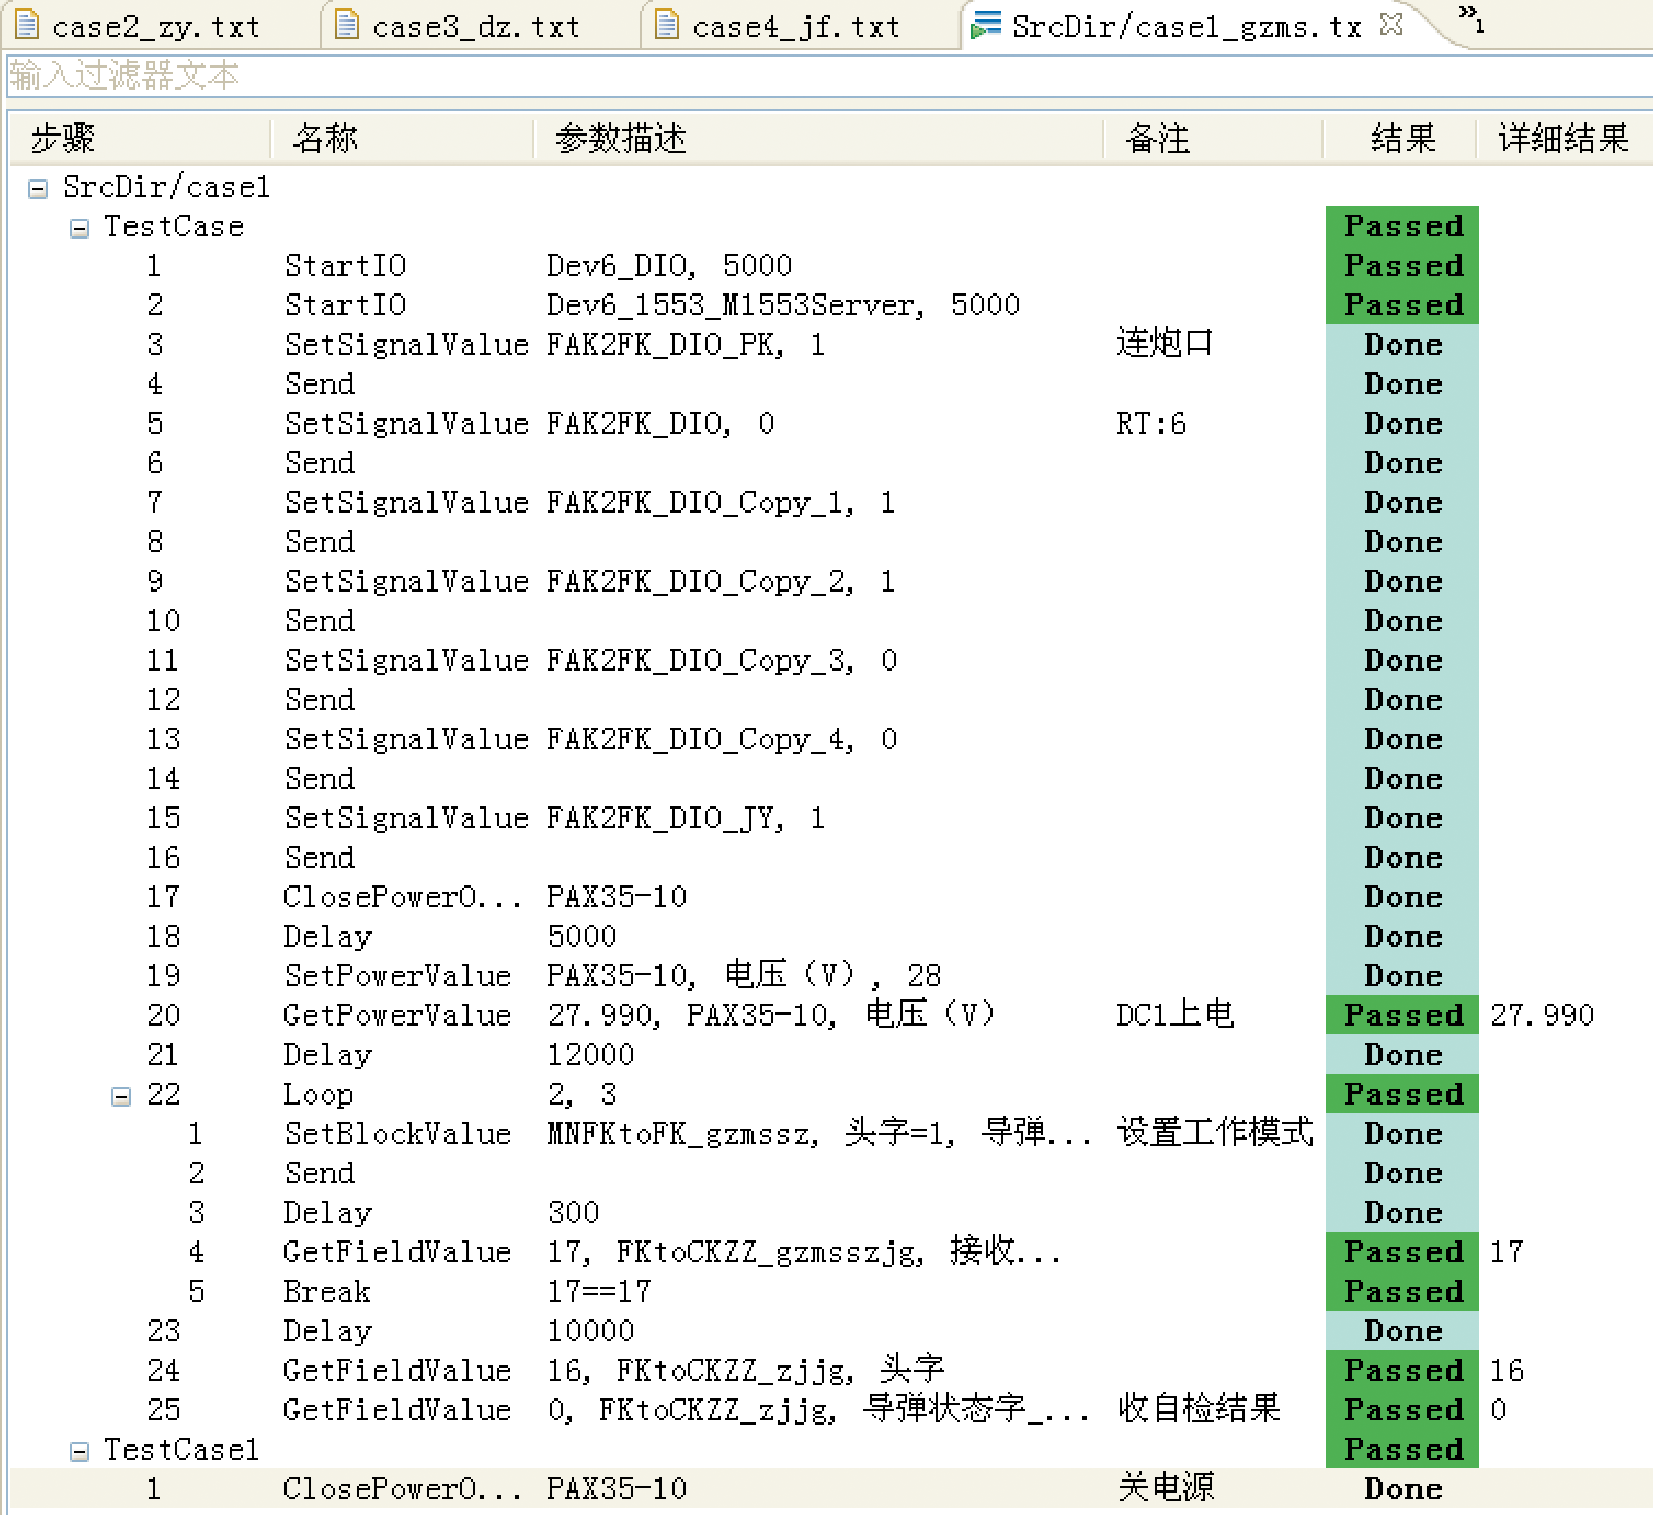Select the SetBlockValue MNFKtoFK_gzmssz row
Screen dimensions: 1653x1515
(x=830, y=1133)
